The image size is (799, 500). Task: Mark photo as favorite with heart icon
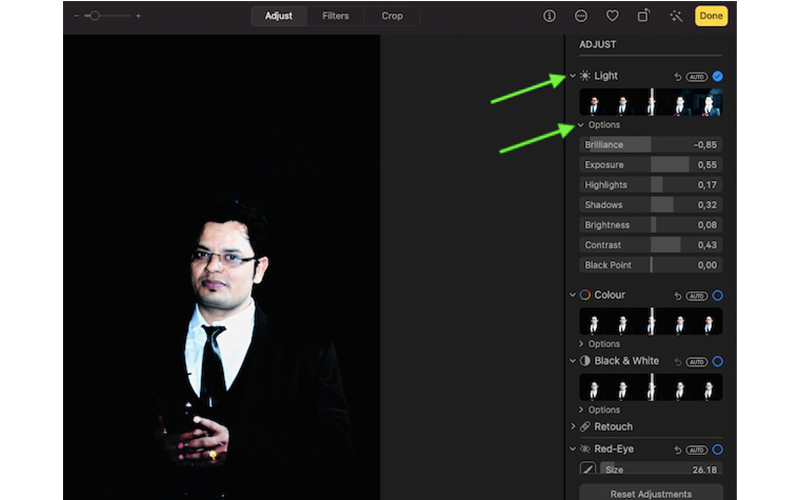coord(612,16)
